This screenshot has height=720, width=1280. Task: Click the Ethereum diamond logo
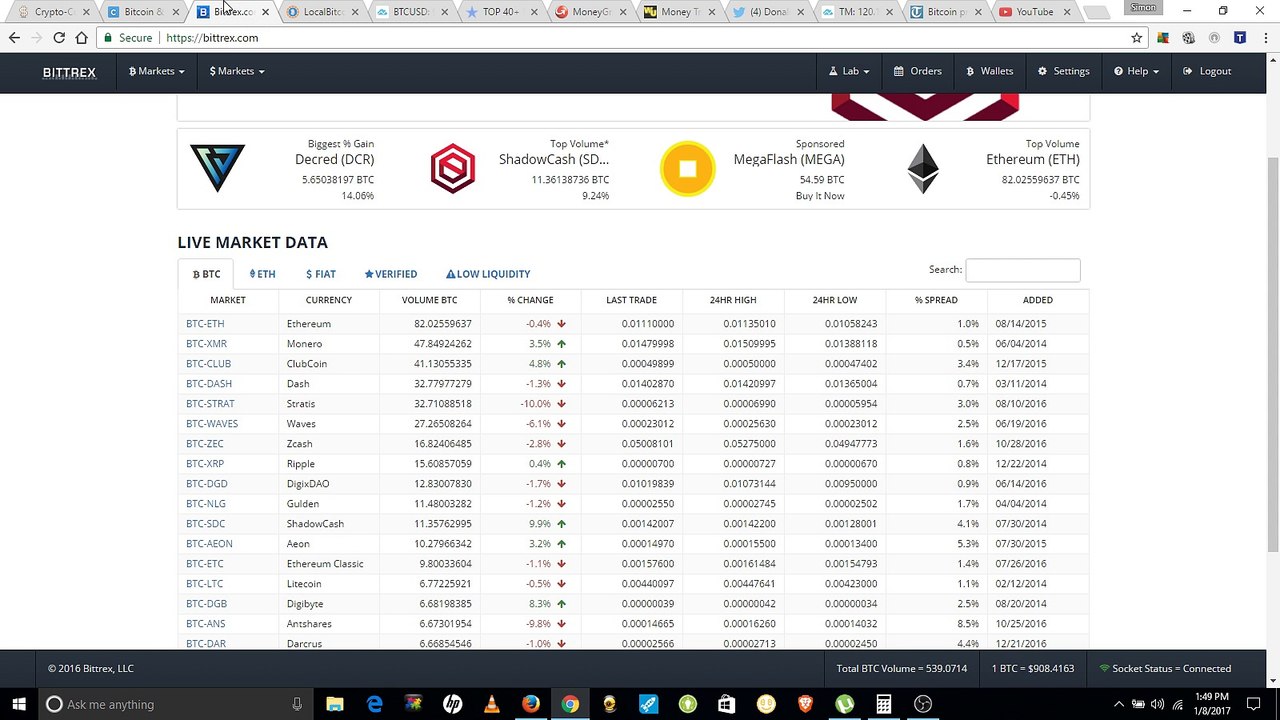tap(923, 168)
